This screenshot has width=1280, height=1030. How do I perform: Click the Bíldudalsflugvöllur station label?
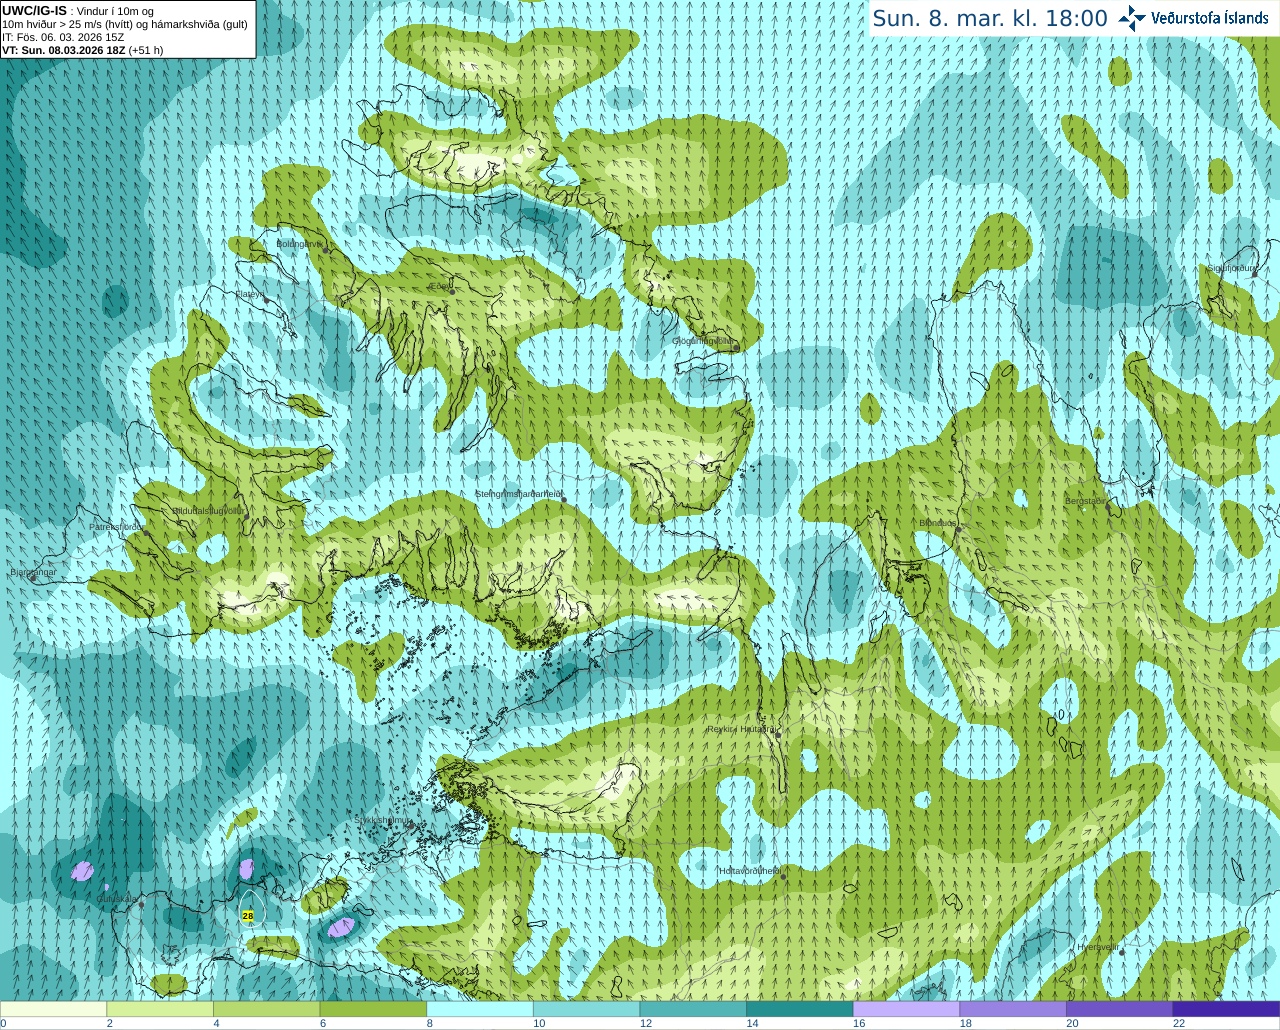(208, 510)
